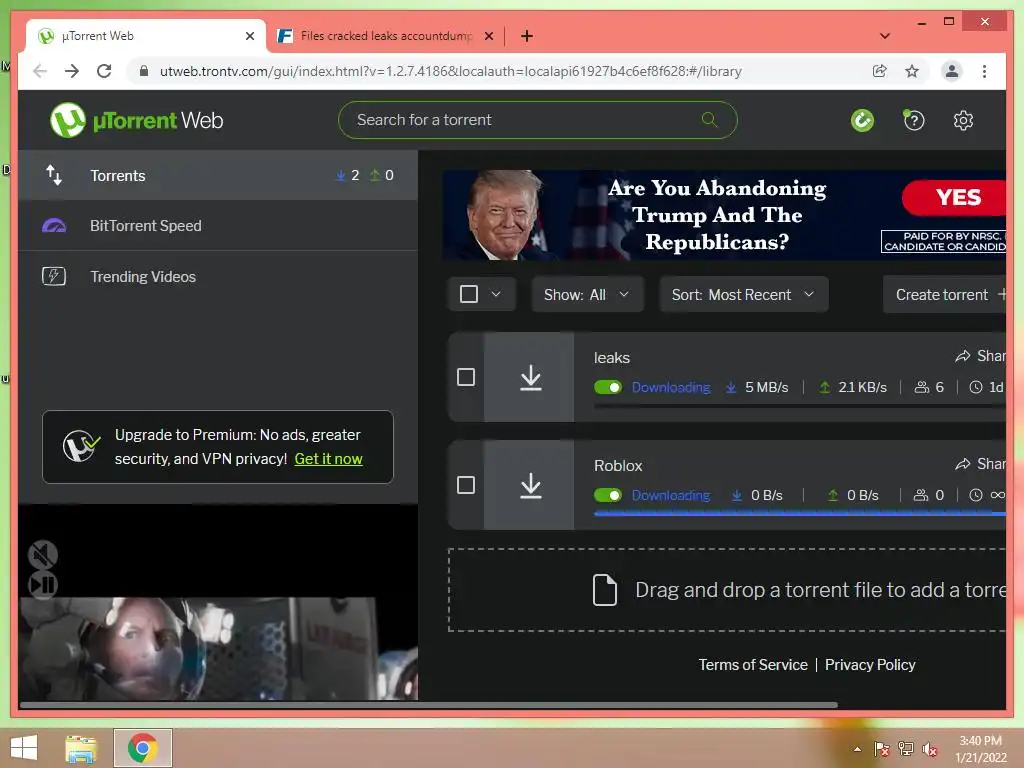This screenshot has height=768, width=1024.
Task: Share the Roblox torrent
Action: 980,464
